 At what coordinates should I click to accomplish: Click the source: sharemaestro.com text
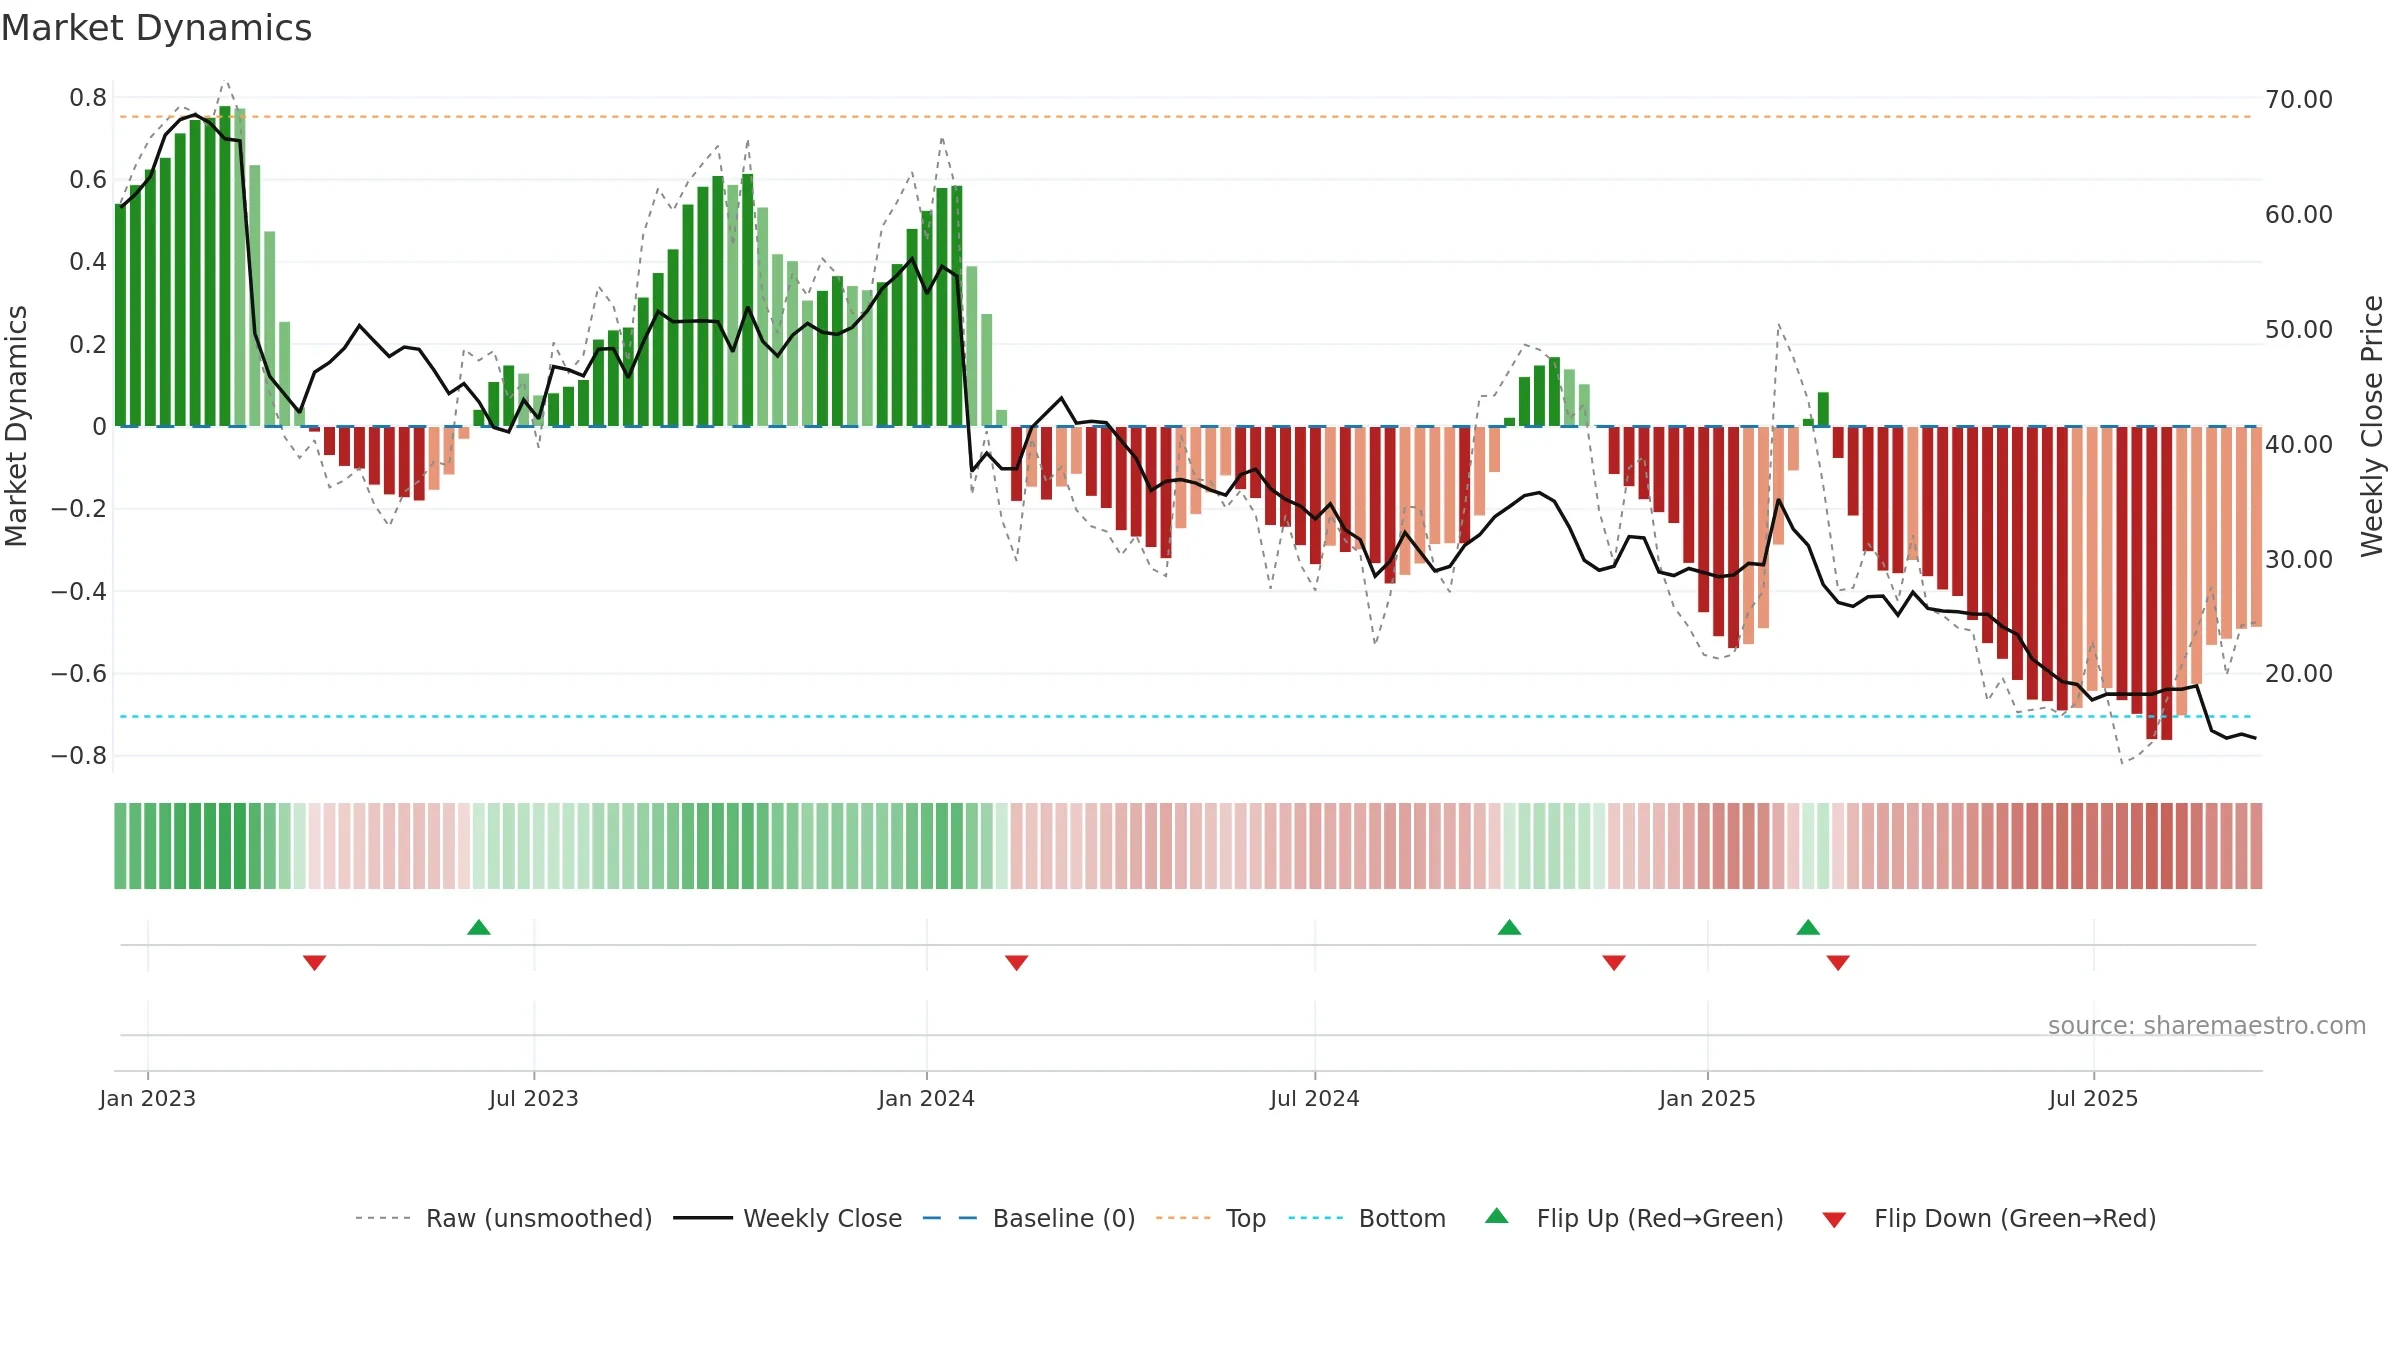(2207, 1025)
